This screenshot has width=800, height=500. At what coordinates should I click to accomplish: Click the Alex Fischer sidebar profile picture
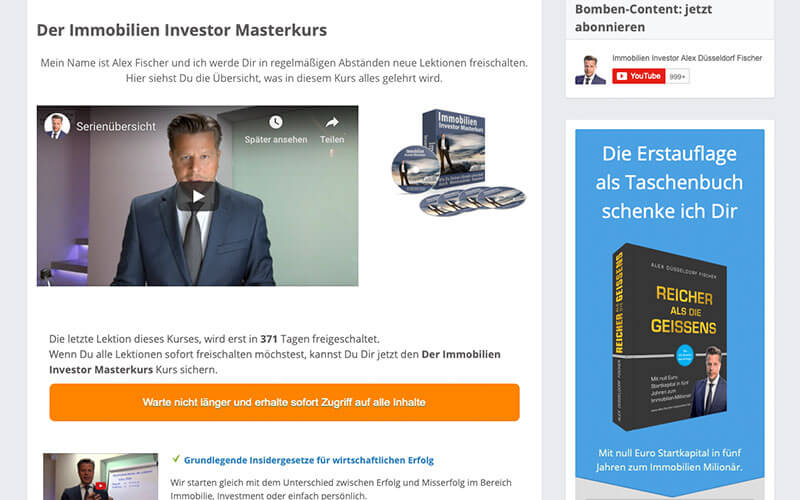click(x=590, y=69)
